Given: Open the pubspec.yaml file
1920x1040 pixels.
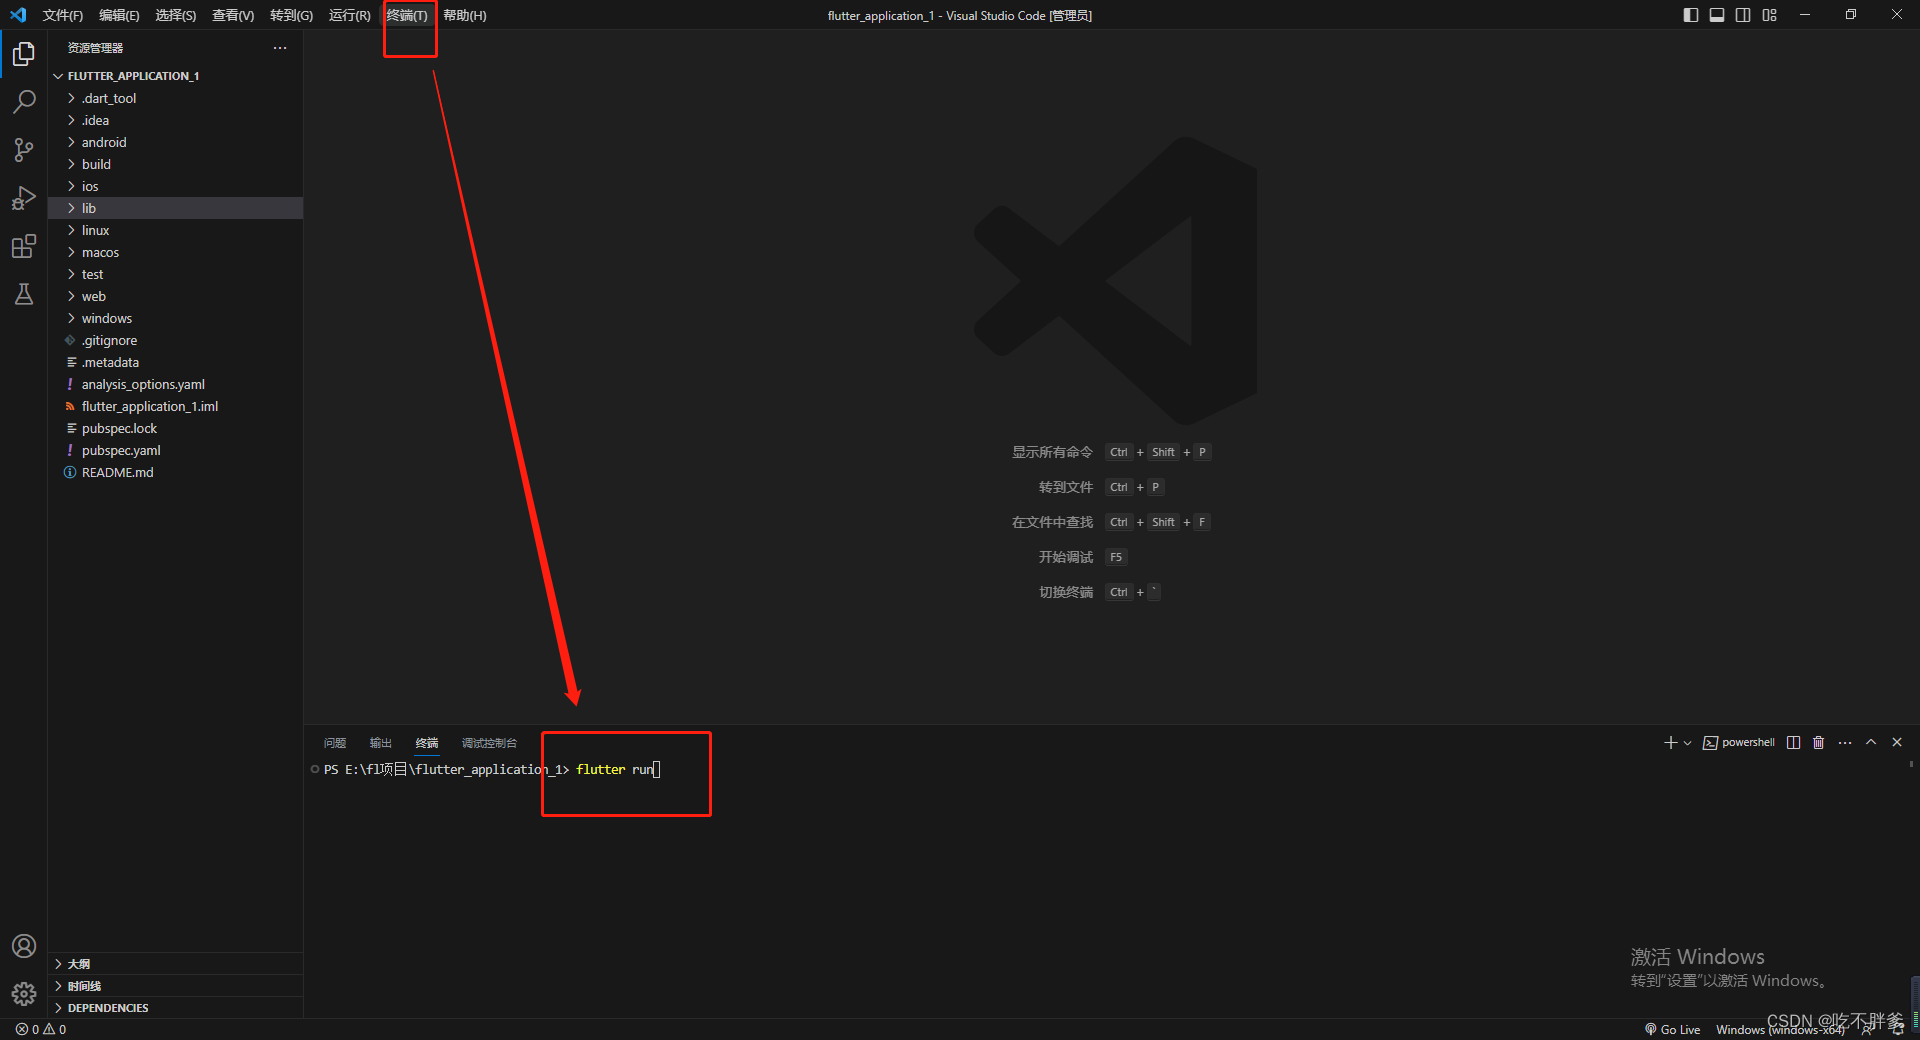Looking at the screenshot, I should click(x=175, y=450).
